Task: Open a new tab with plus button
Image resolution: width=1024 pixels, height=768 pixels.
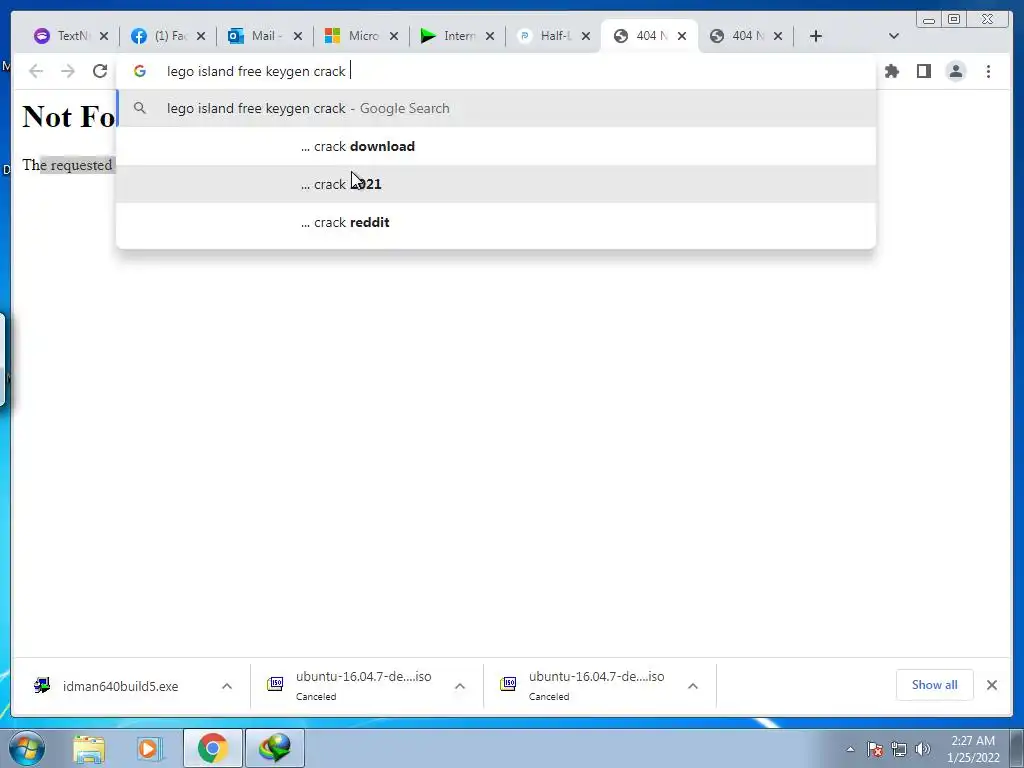Action: (x=816, y=37)
